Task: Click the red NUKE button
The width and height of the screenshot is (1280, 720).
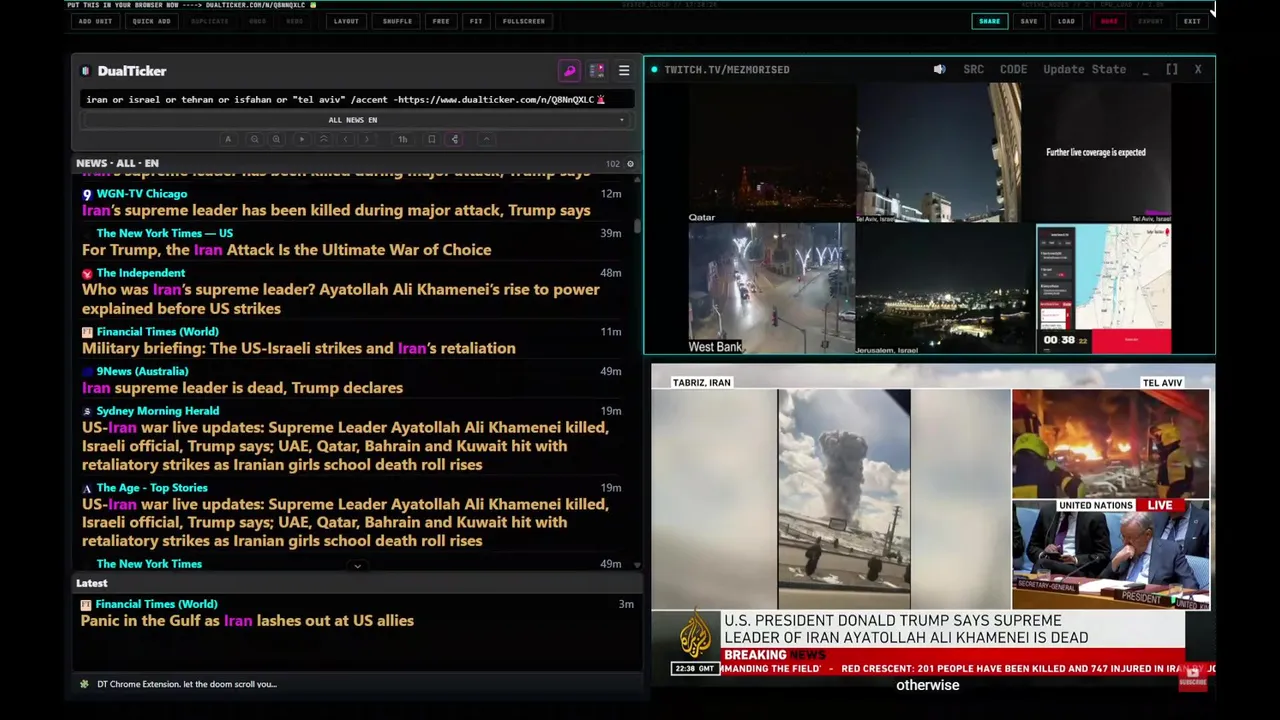Action: point(1109,21)
